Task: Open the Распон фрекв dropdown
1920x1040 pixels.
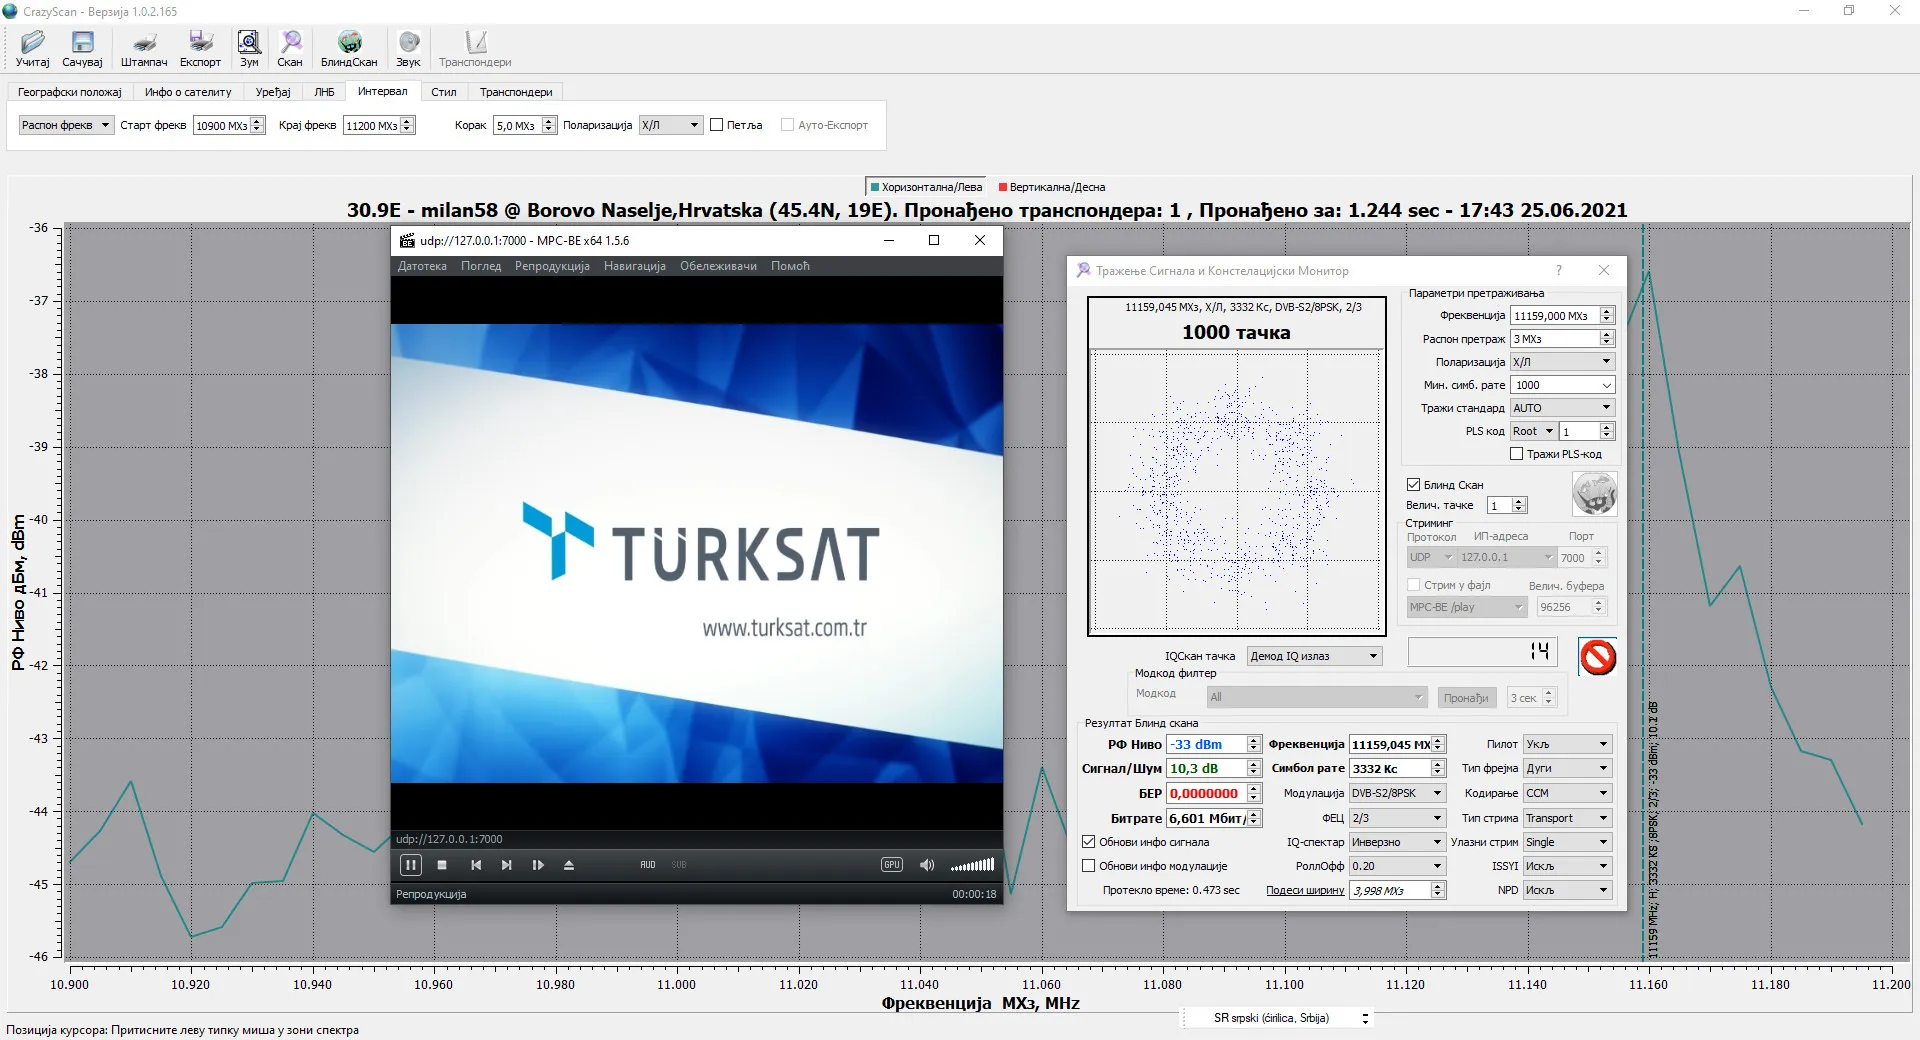Action: 66,125
